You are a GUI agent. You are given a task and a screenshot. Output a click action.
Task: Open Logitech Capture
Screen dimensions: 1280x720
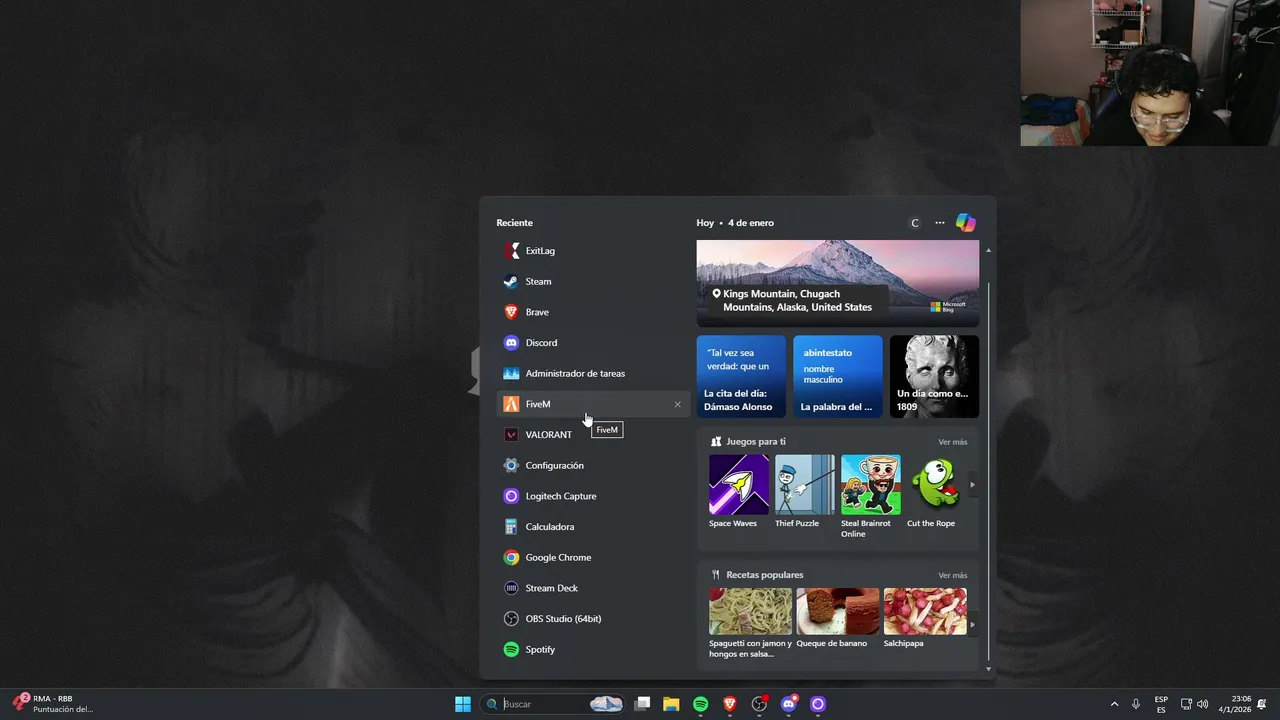tap(592, 496)
